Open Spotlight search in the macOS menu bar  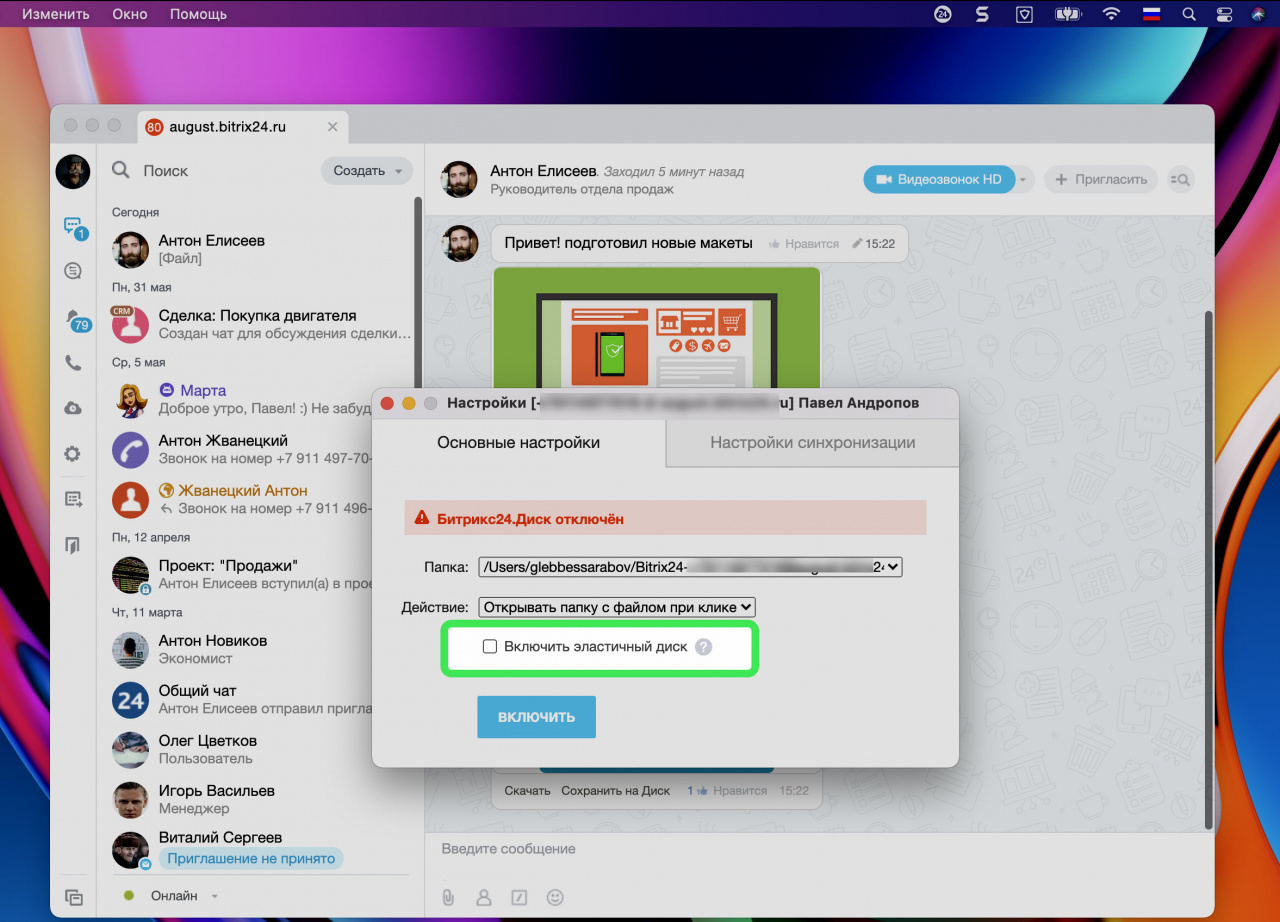(x=1189, y=14)
